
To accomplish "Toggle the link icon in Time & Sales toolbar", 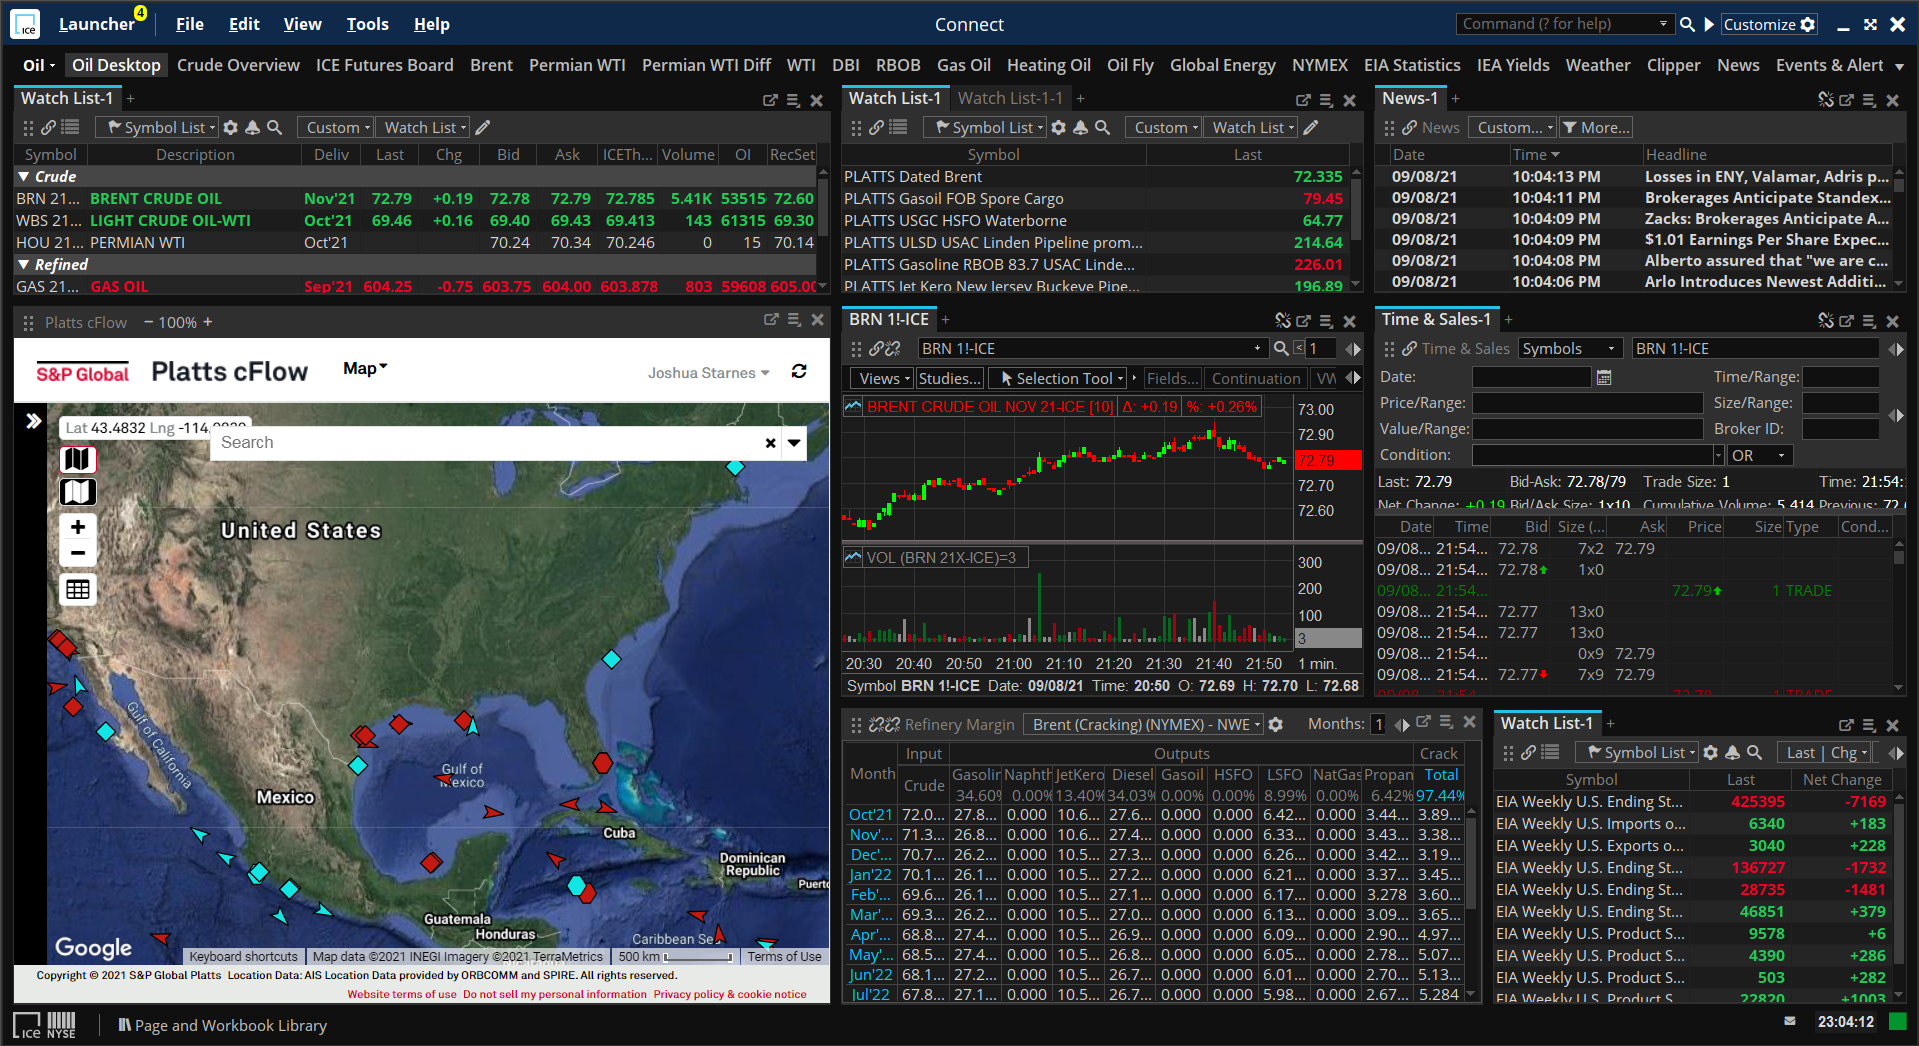I will (x=1409, y=348).
